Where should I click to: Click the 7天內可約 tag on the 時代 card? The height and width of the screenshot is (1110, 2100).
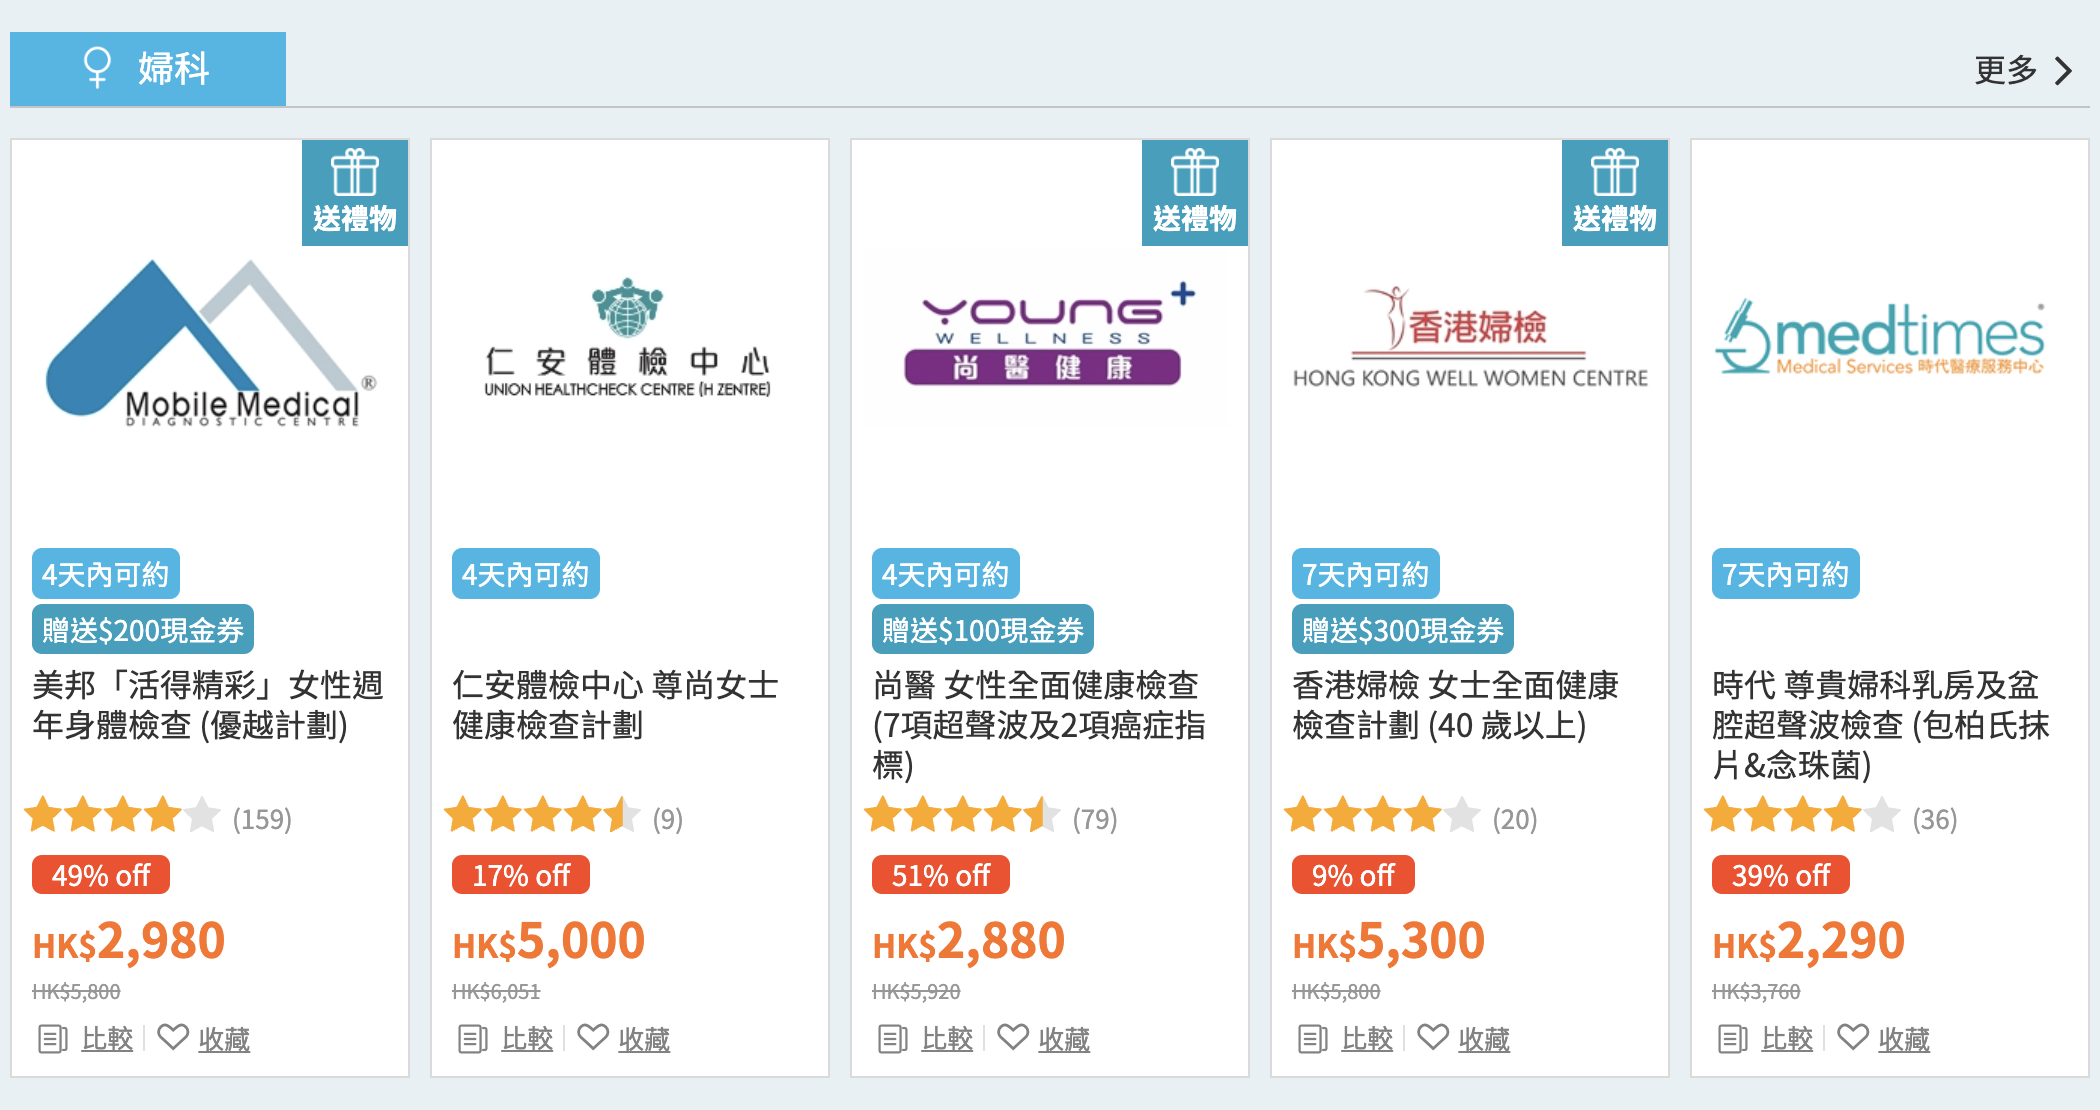[x=1786, y=574]
